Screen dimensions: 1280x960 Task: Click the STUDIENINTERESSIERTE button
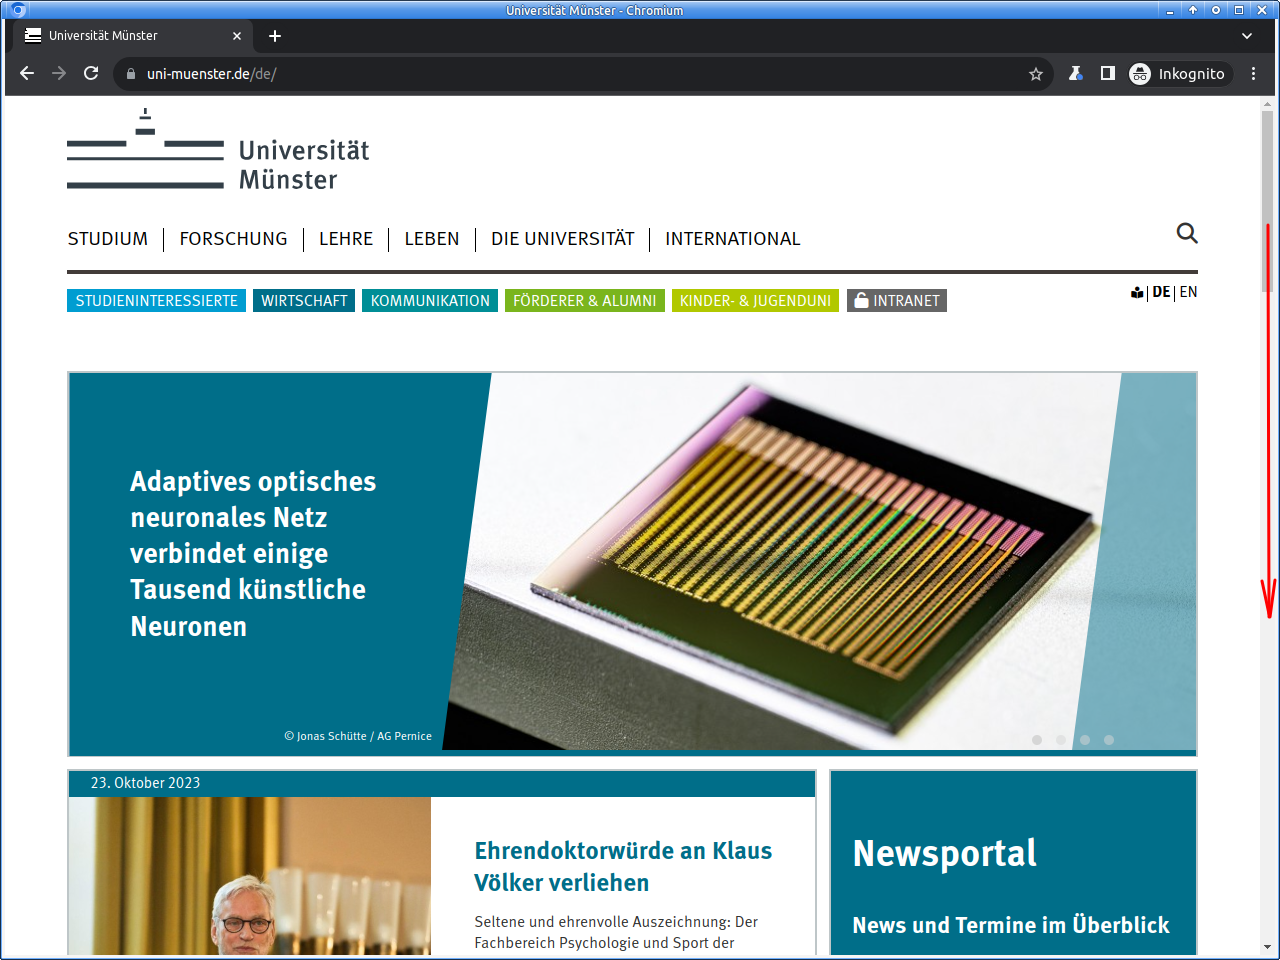click(156, 301)
